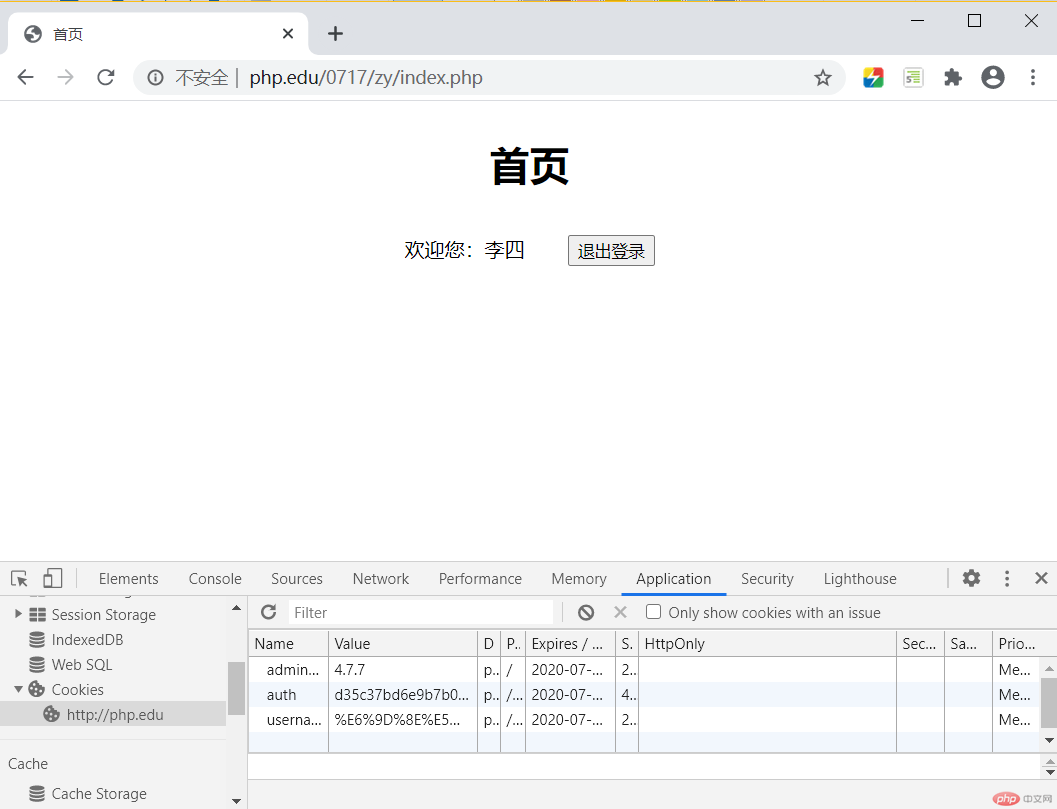This screenshot has height=809, width=1057.
Task: Select the auth cookie row
Action: (x=644, y=694)
